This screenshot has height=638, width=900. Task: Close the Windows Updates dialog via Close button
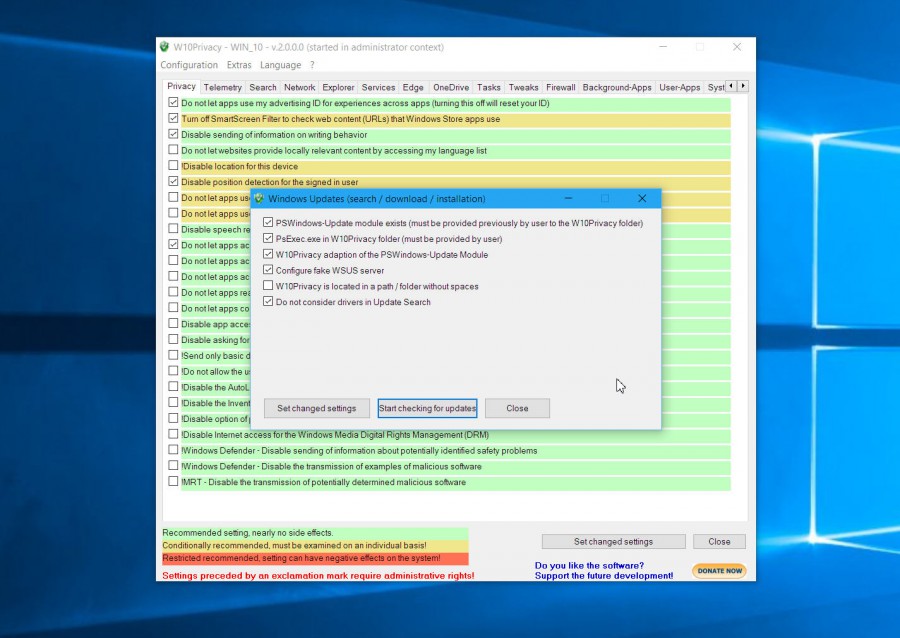click(517, 408)
